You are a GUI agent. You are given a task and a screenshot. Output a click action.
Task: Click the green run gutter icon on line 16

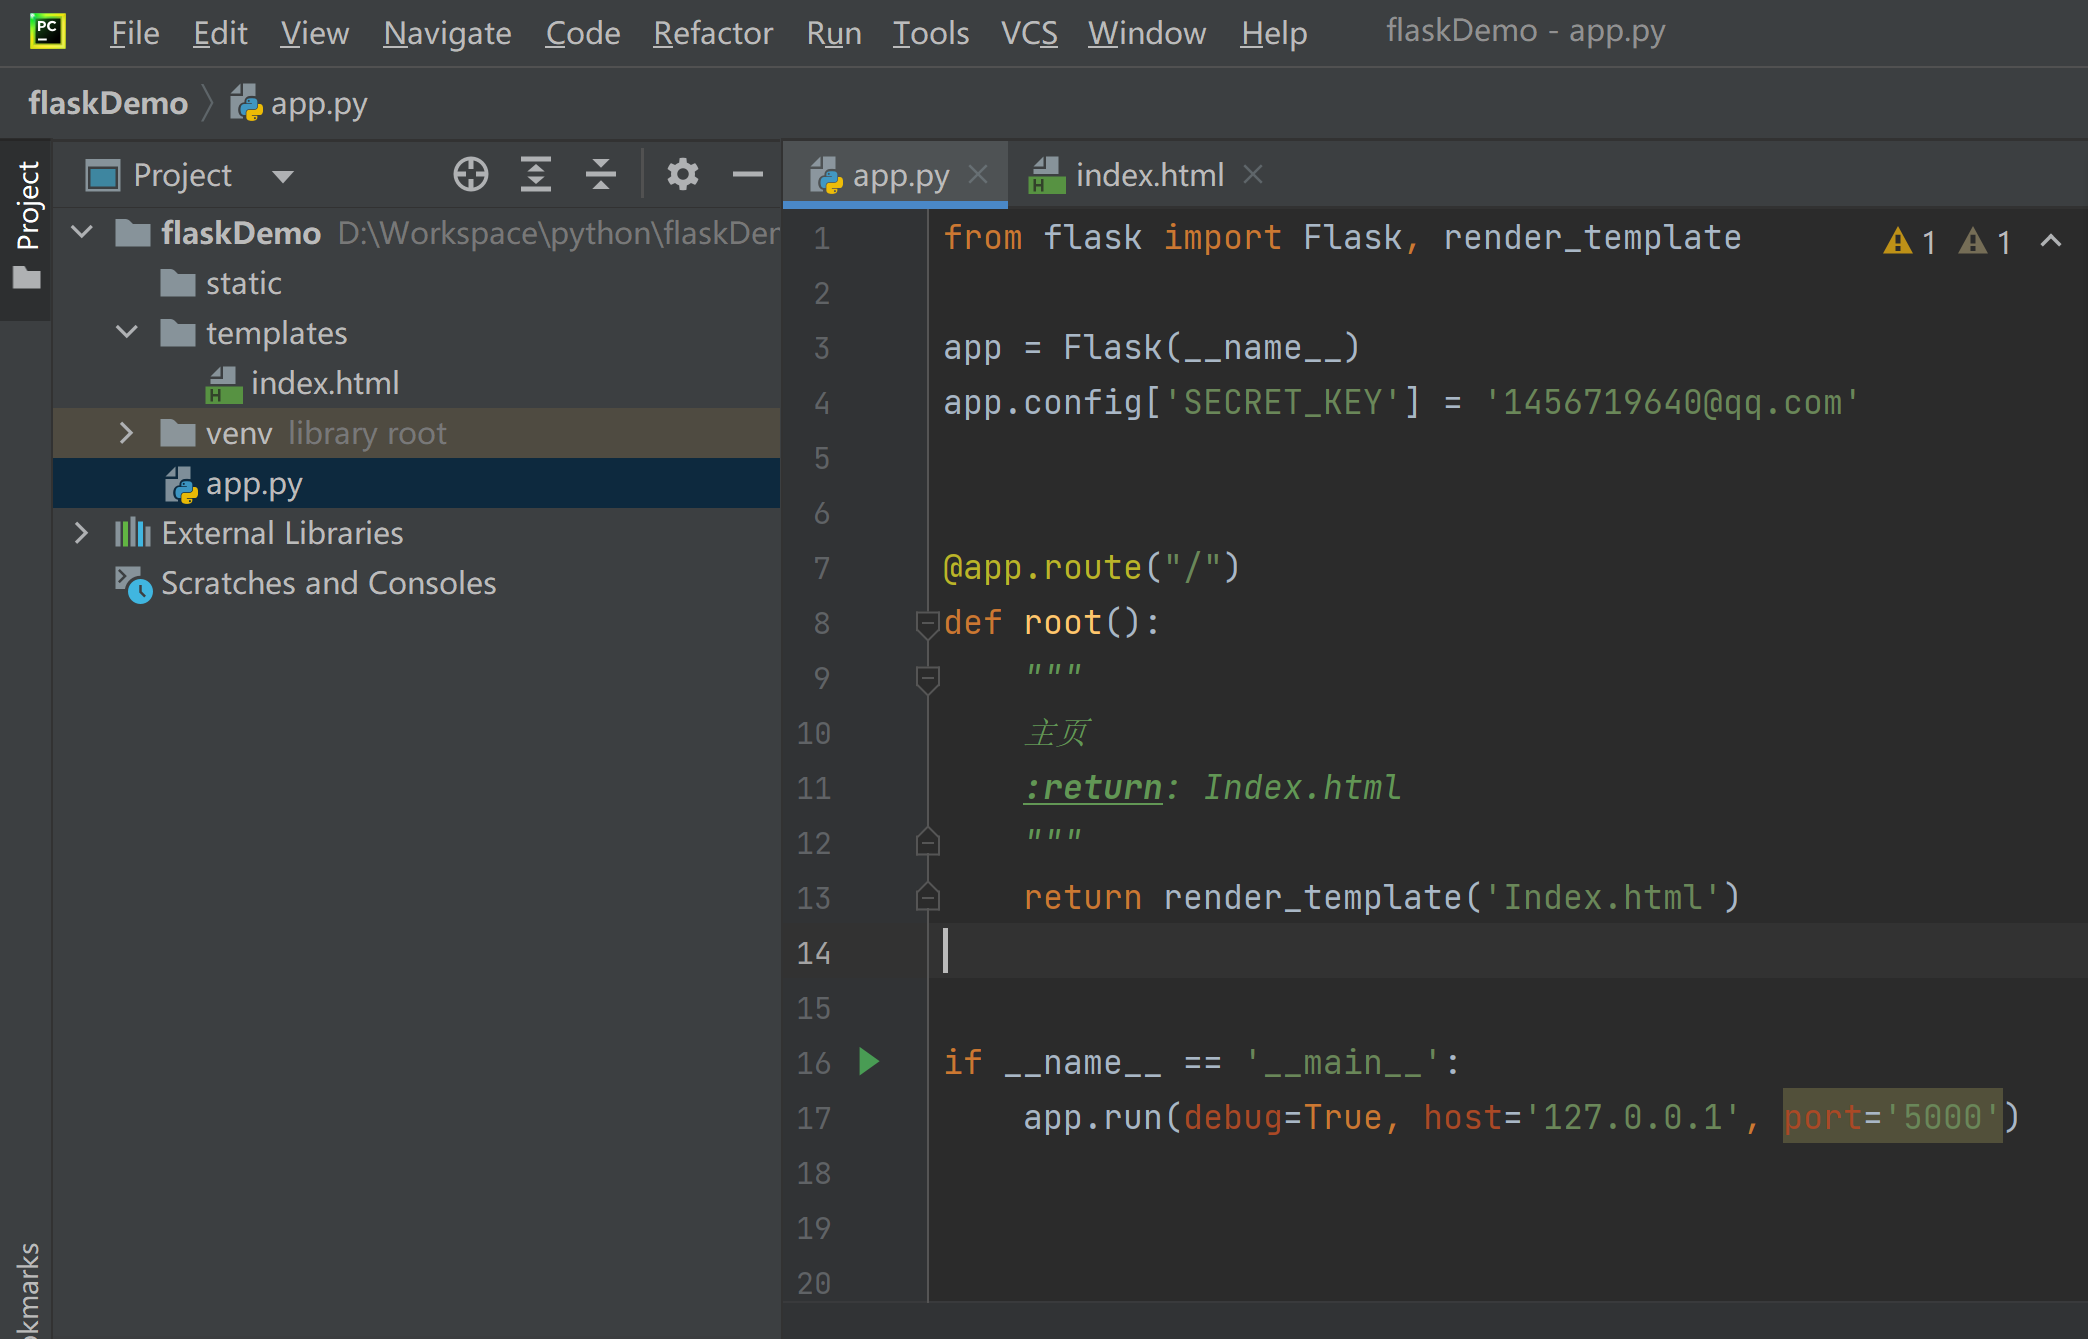click(869, 1062)
